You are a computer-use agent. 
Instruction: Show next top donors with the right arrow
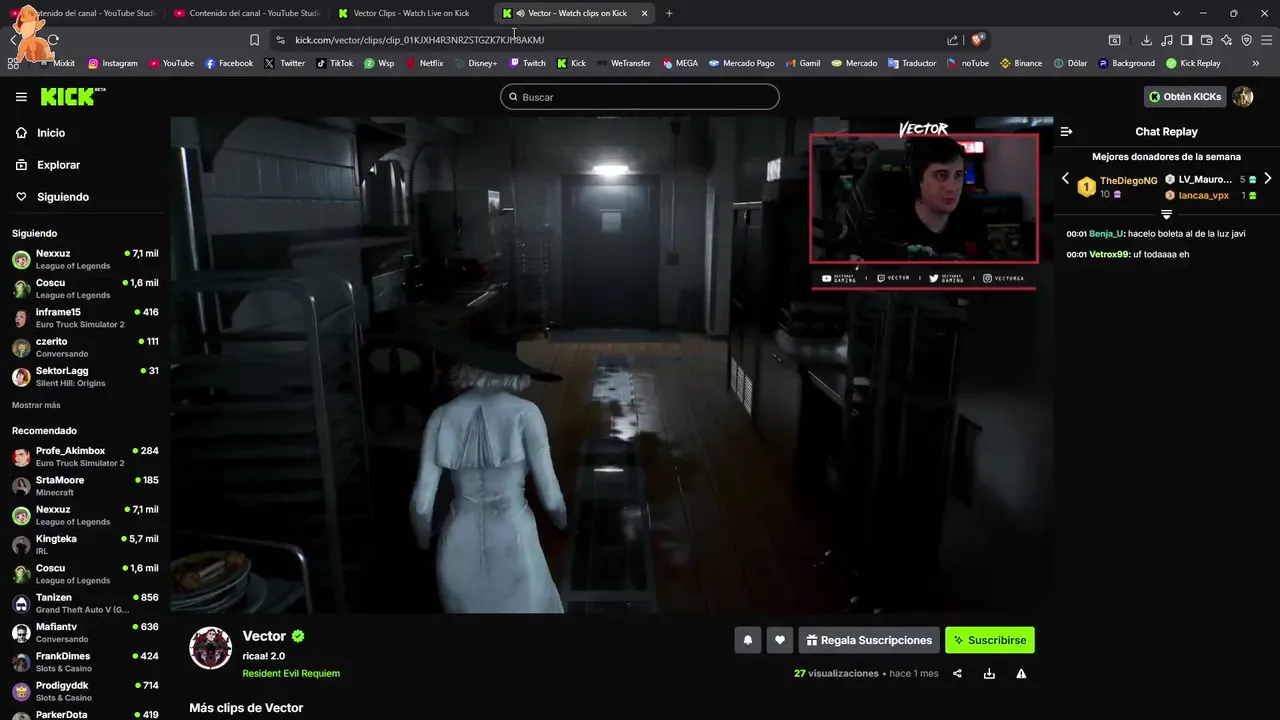point(1267,179)
